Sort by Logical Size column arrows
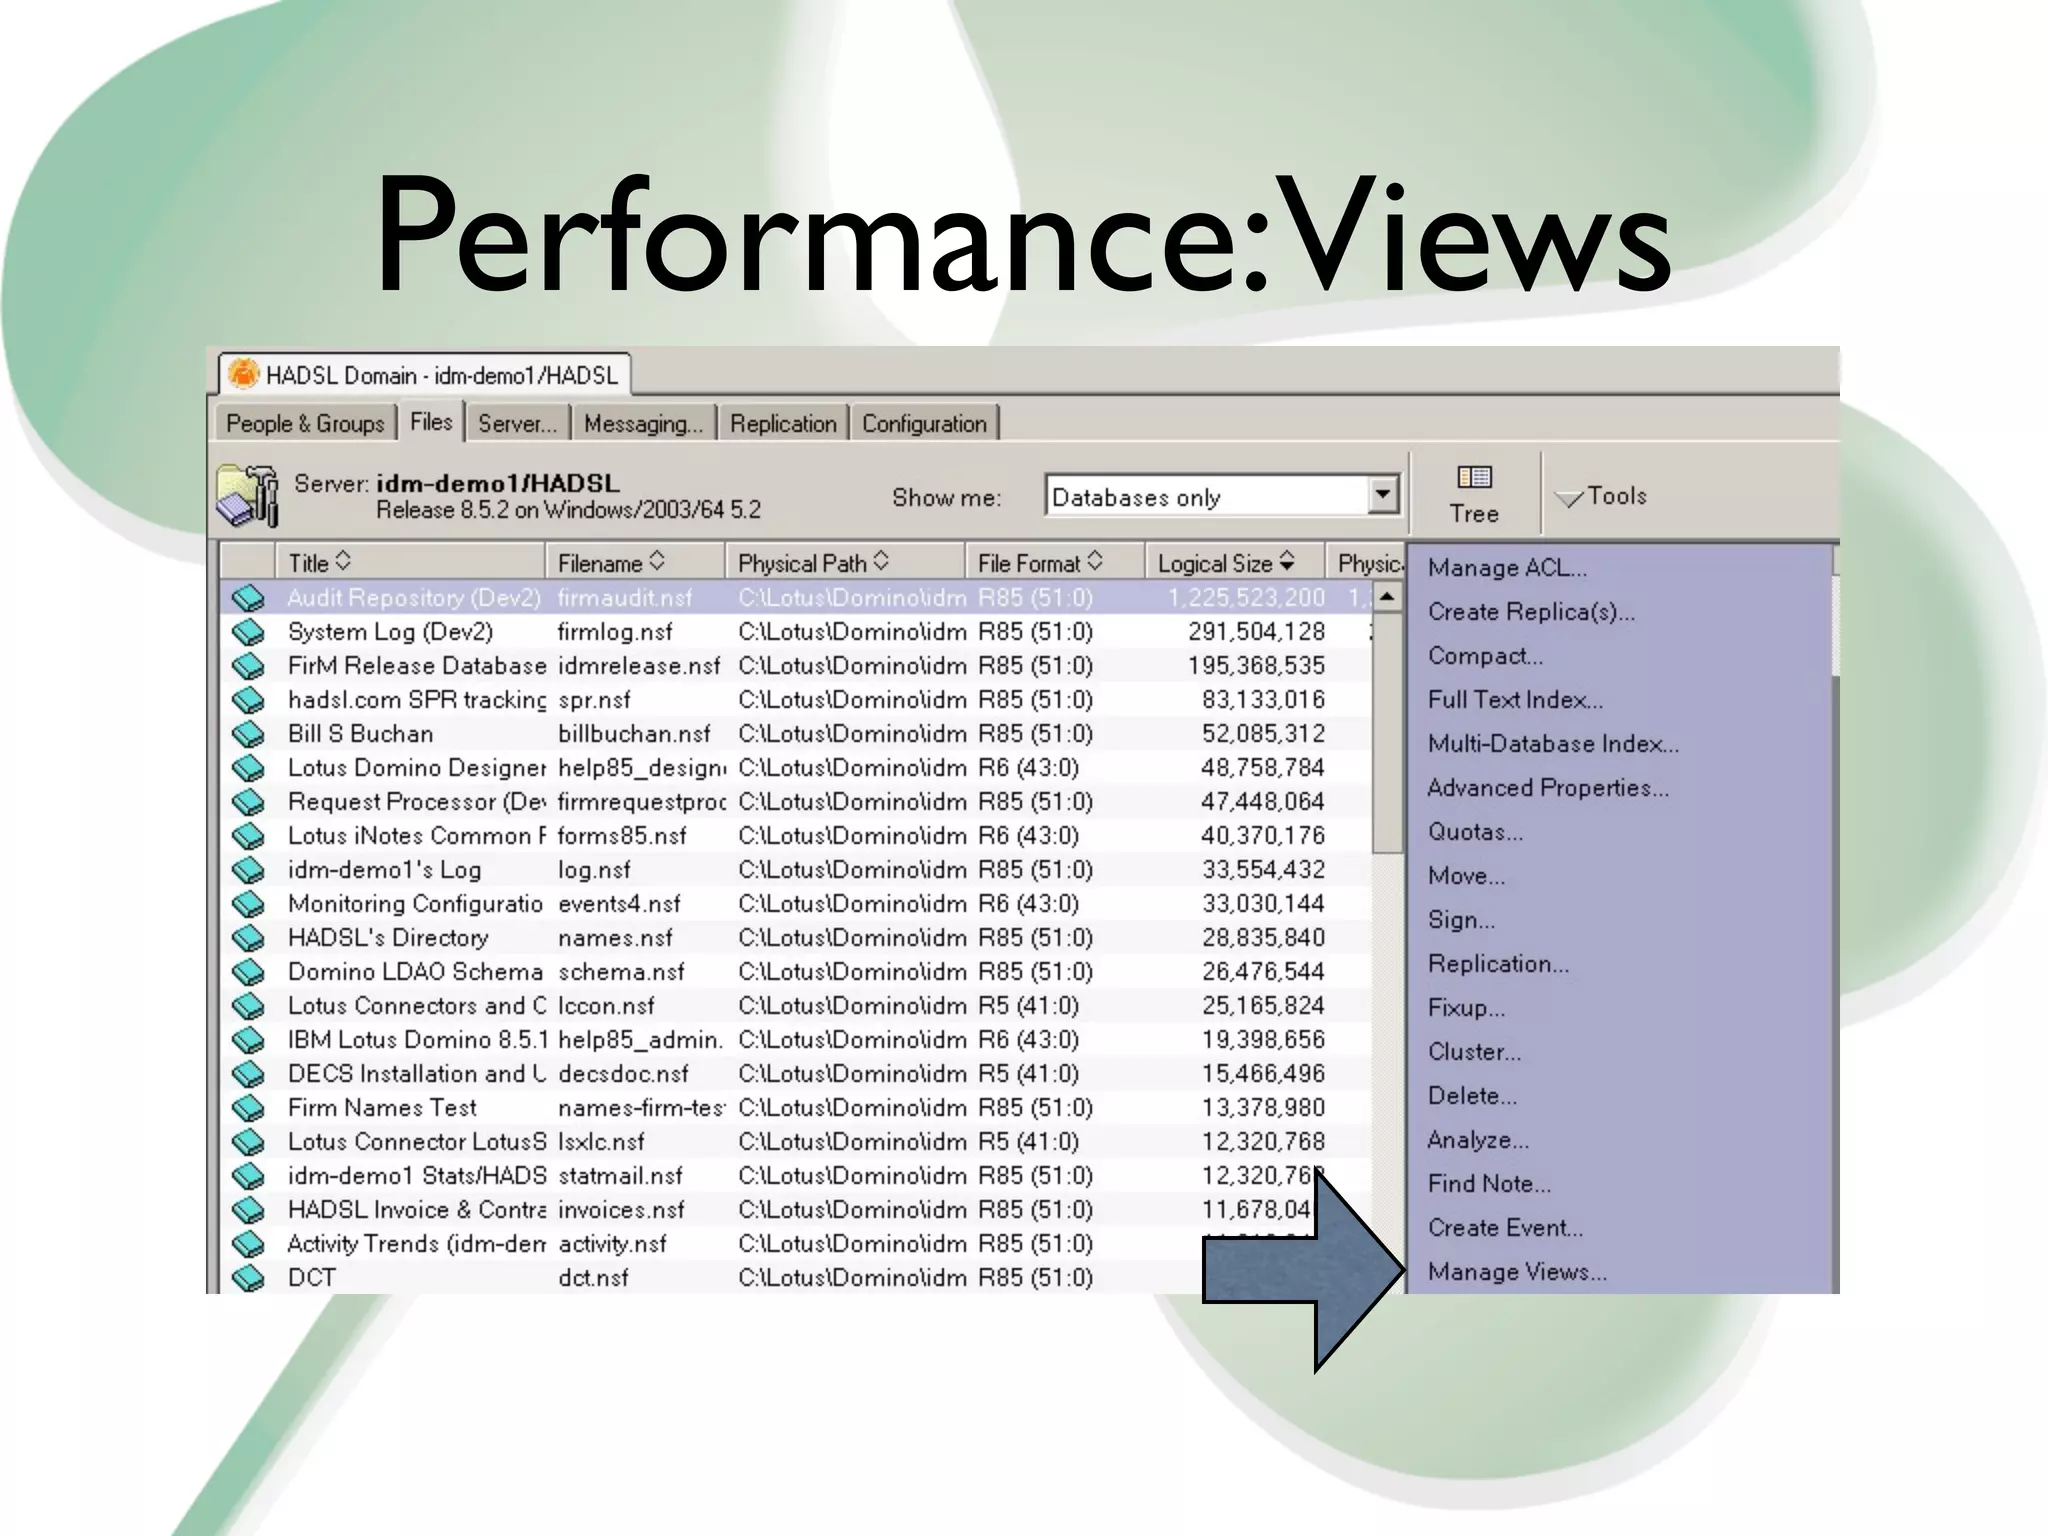Viewport: 2048px width, 1536px height. 1287,561
